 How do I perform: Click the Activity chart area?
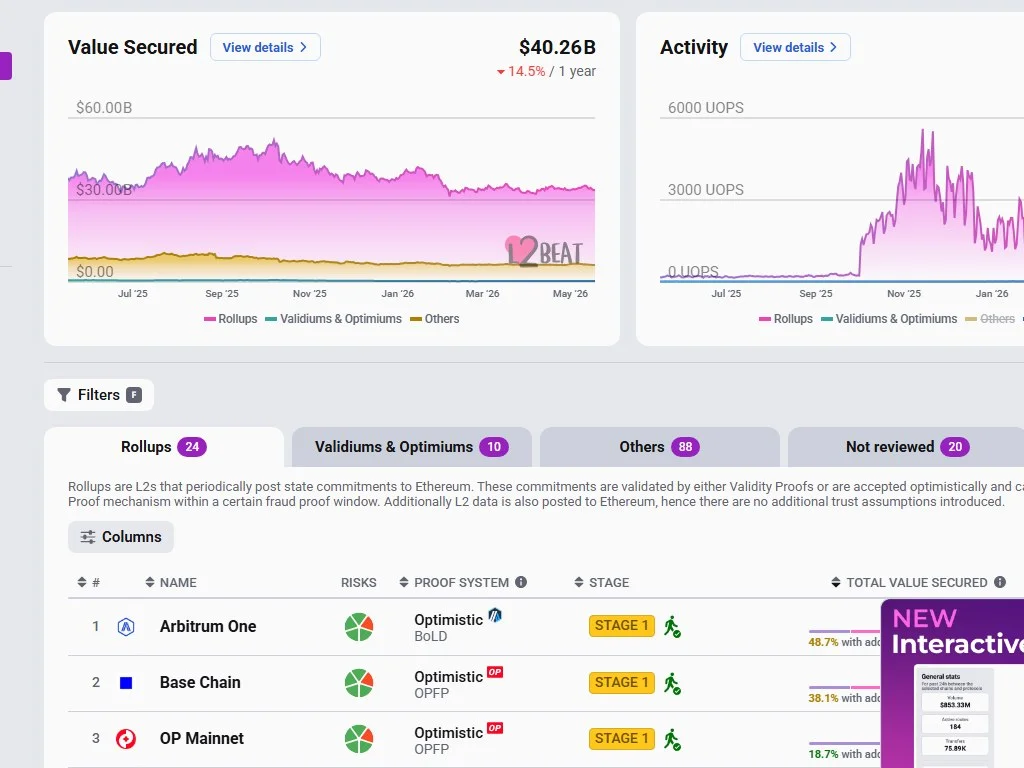(842, 199)
